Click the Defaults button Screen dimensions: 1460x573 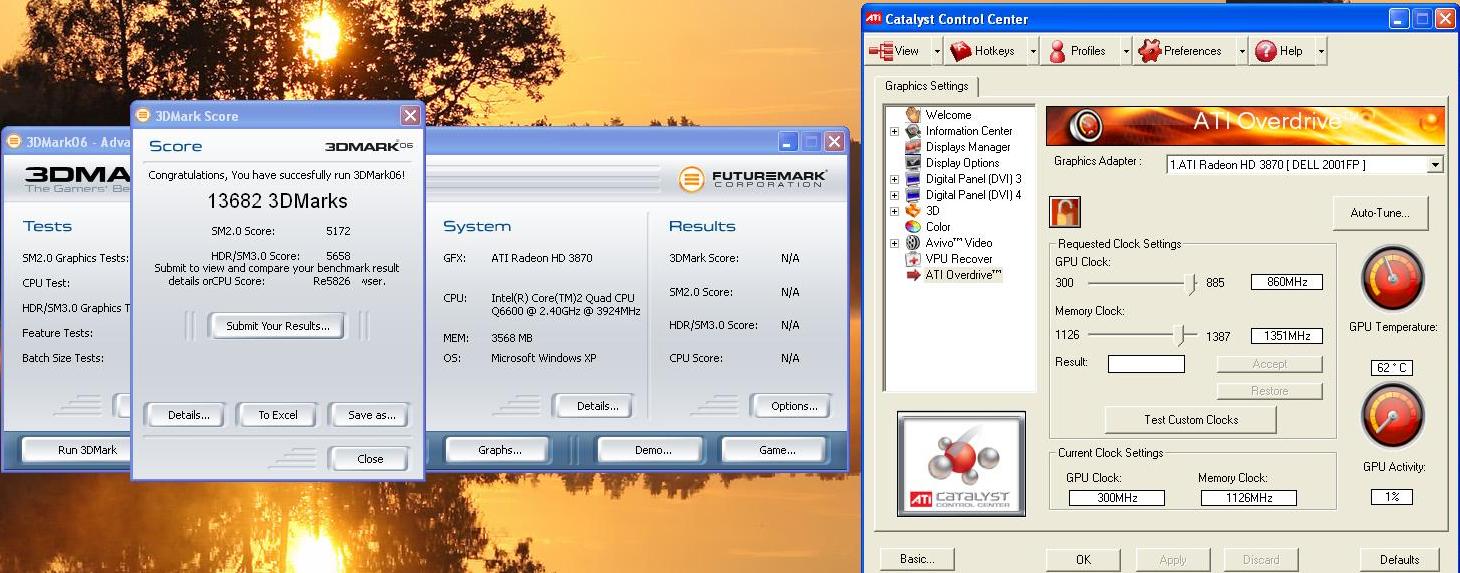click(x=1399, y=560)
